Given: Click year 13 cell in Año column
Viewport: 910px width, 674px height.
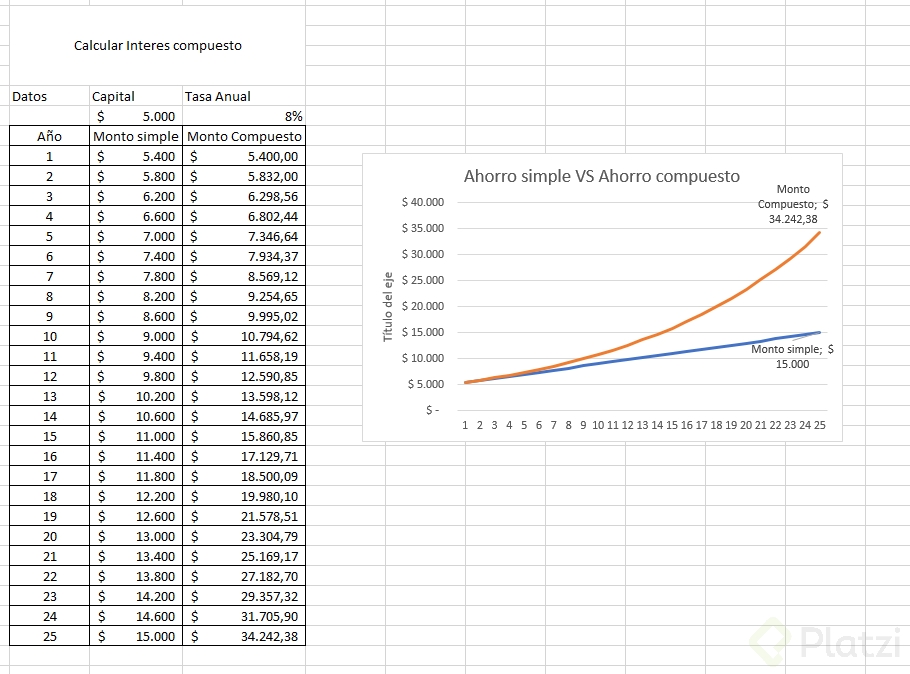Looking at the screenshot, I should pos(49,397).
